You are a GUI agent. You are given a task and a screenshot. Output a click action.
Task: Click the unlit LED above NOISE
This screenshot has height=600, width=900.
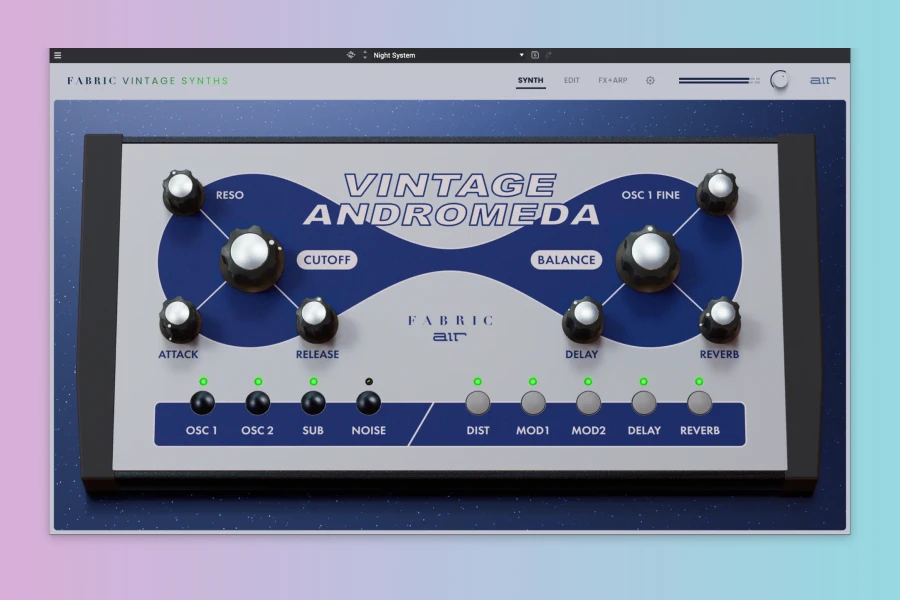pyautogui.click(x=369, y=381)
